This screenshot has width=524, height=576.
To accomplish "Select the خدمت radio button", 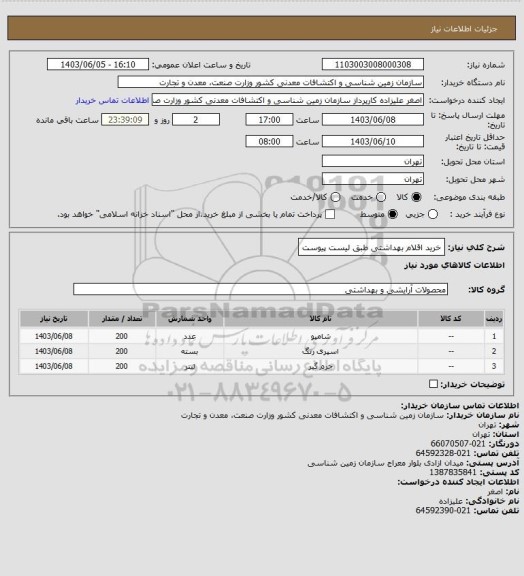I will coord(381,197).
